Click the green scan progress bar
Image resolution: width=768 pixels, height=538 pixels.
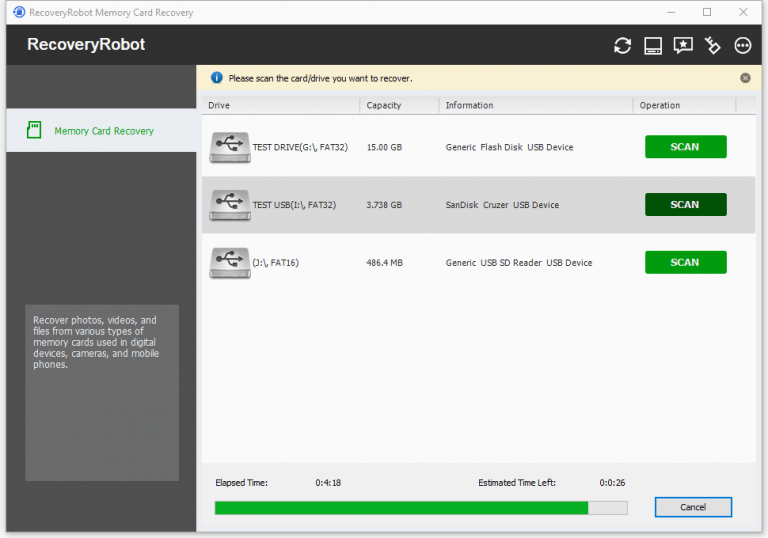[x=421, y=508]
